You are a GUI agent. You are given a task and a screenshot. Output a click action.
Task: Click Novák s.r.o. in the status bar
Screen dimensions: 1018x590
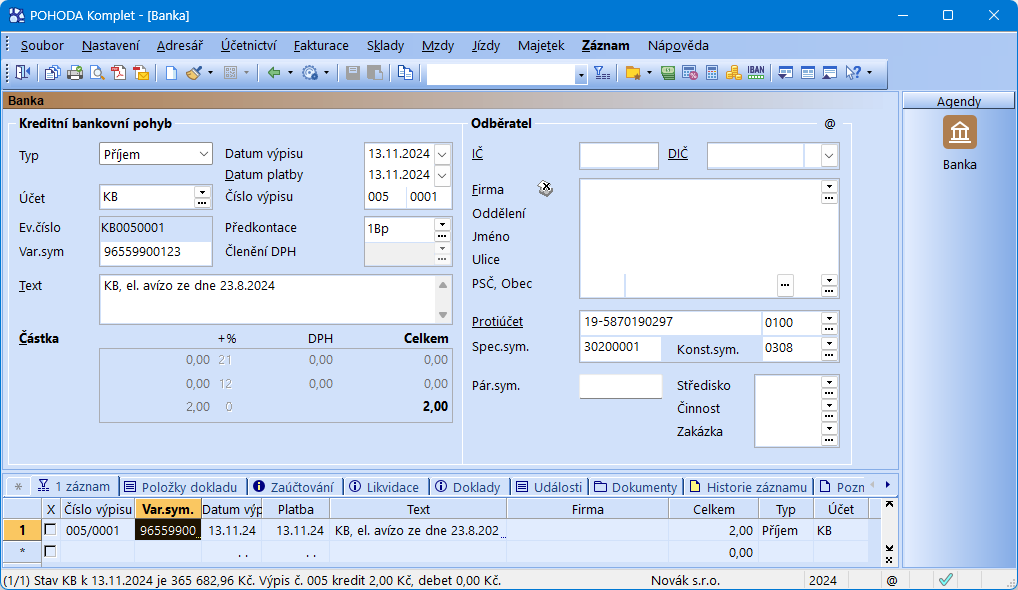[686, 580]
